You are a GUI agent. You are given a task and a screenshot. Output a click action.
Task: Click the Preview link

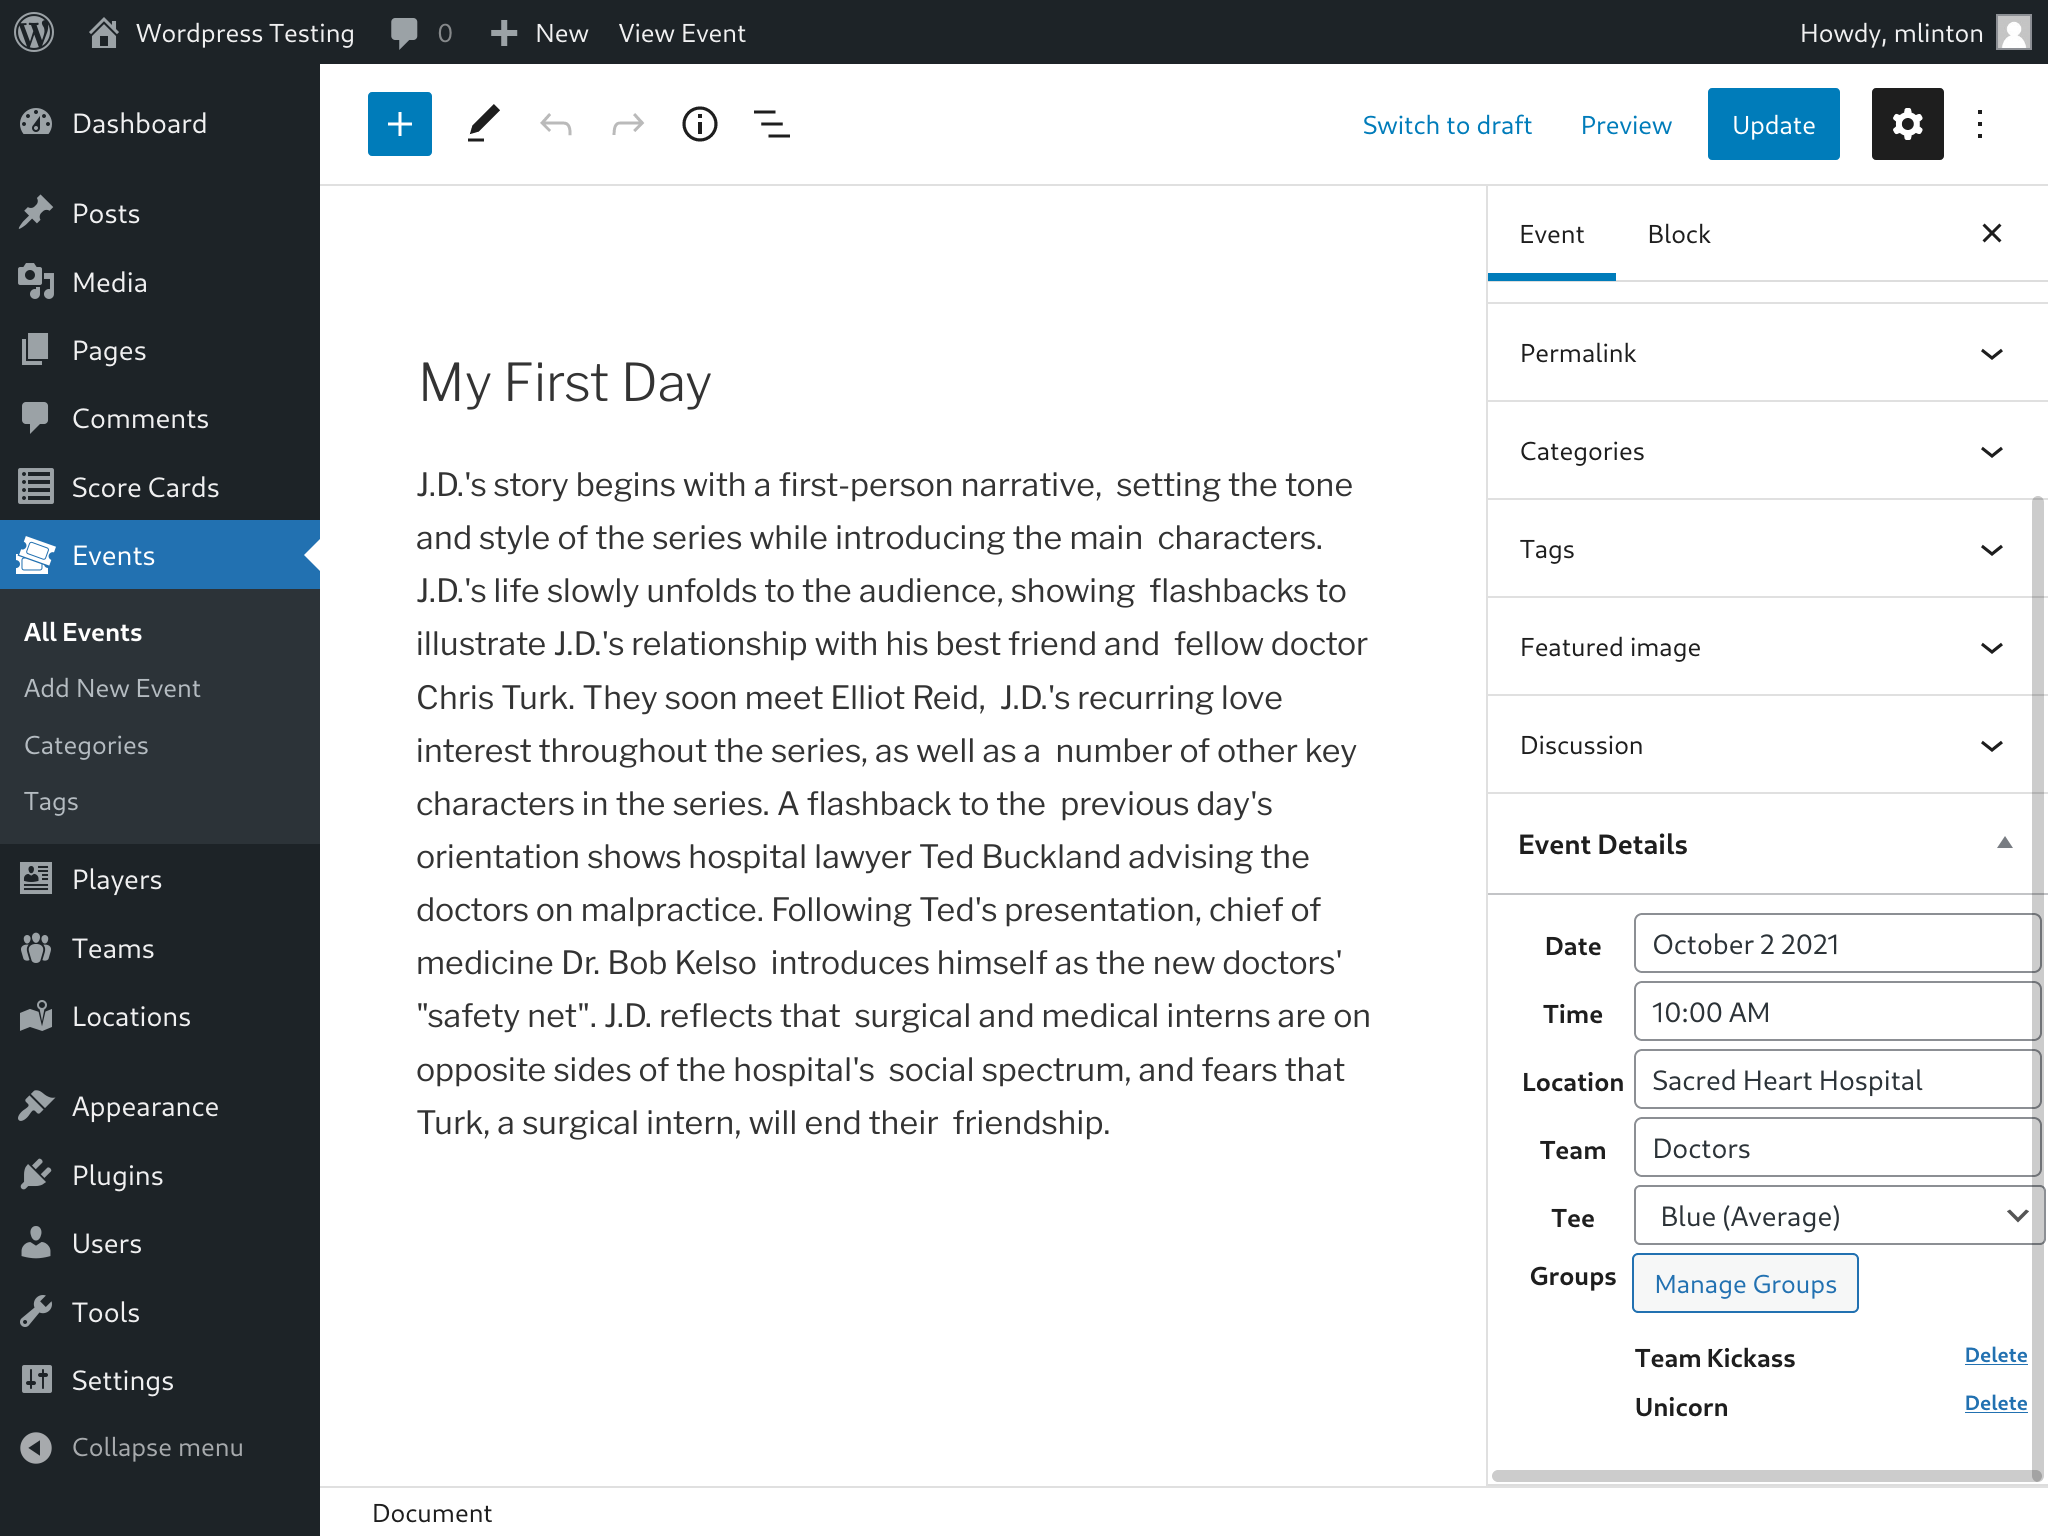pos(1626,125)
